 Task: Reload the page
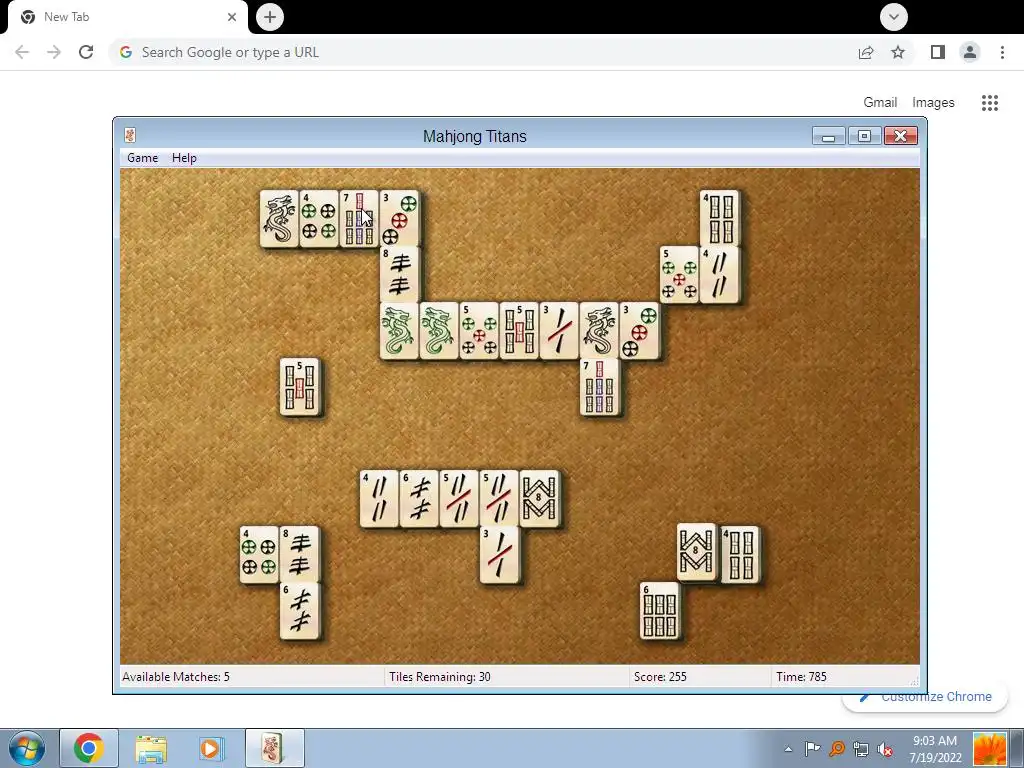(86, 52)
